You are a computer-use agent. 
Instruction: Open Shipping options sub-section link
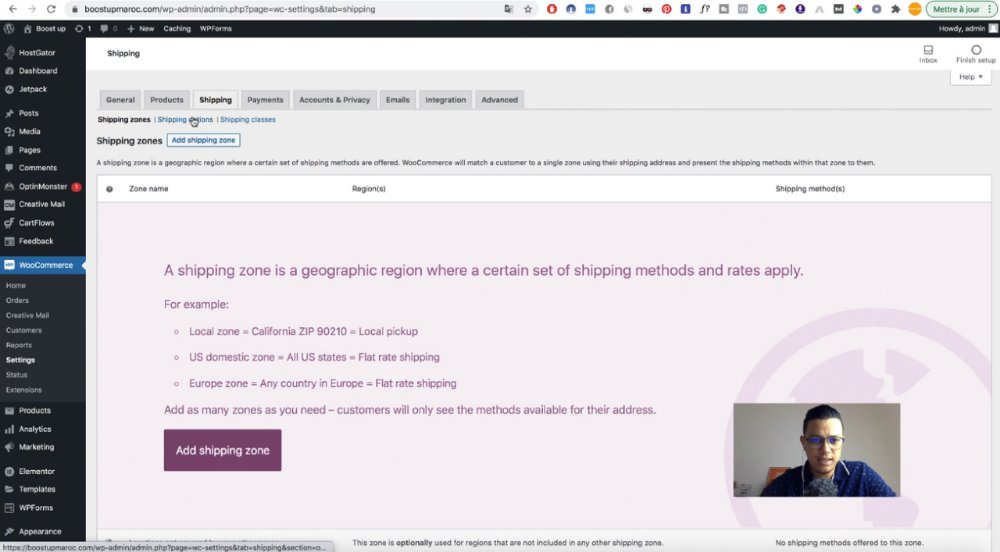pos(185,120)
